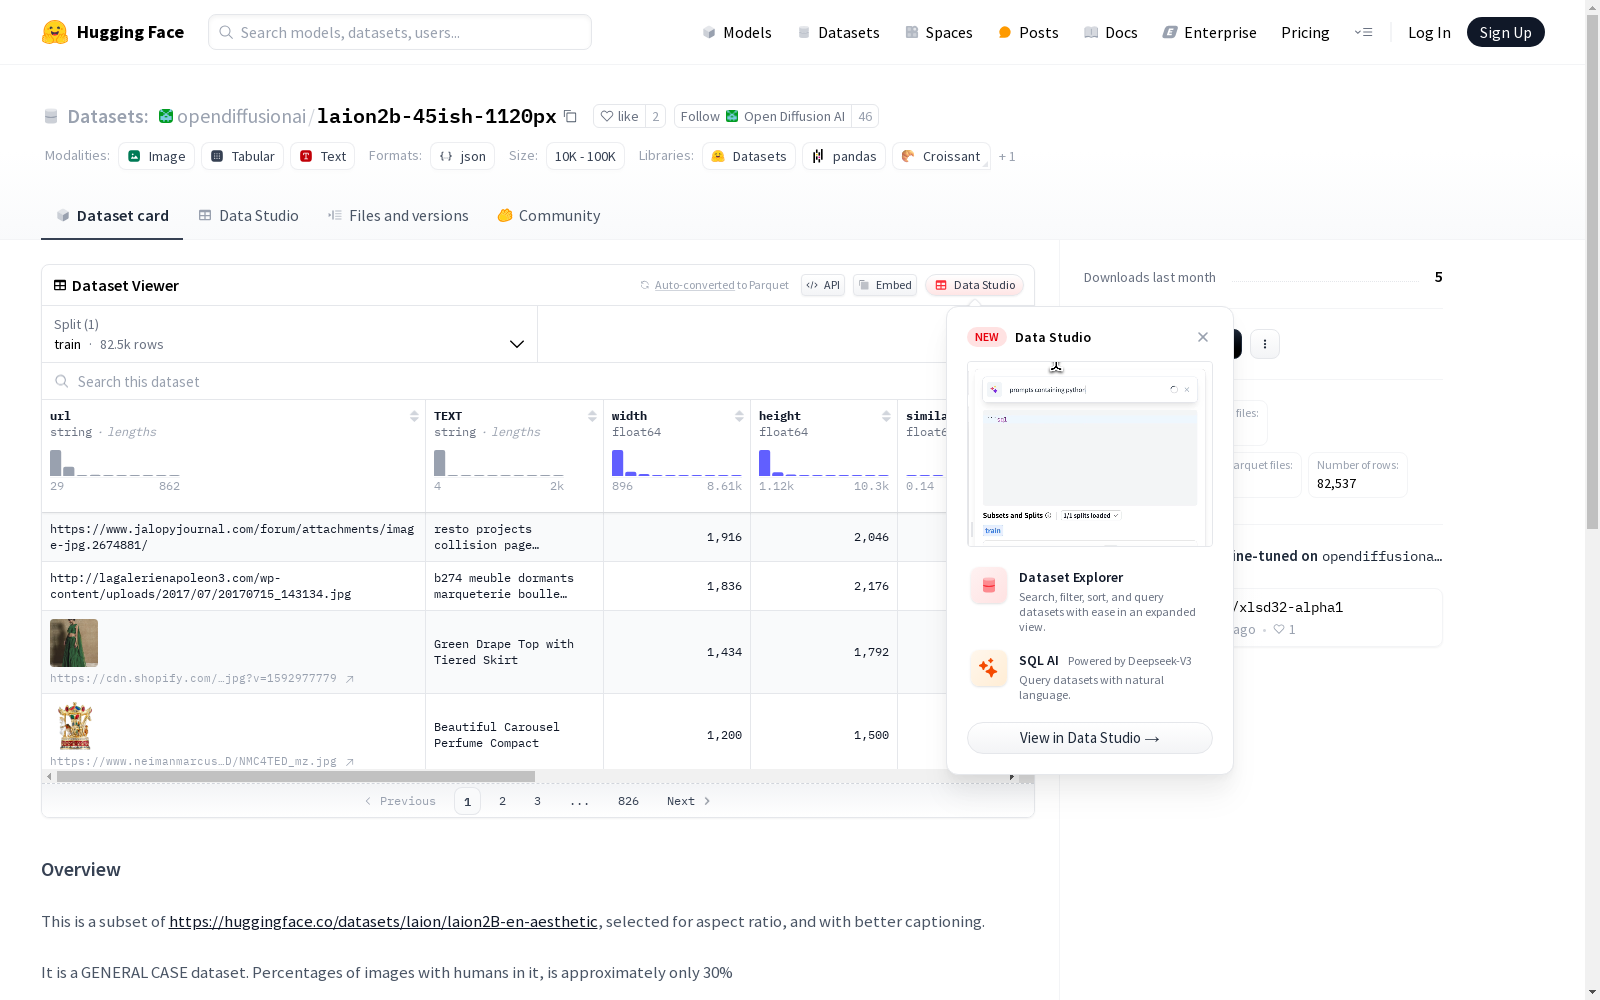
Task: Select the Tabular modality tag
Action: 243,156
